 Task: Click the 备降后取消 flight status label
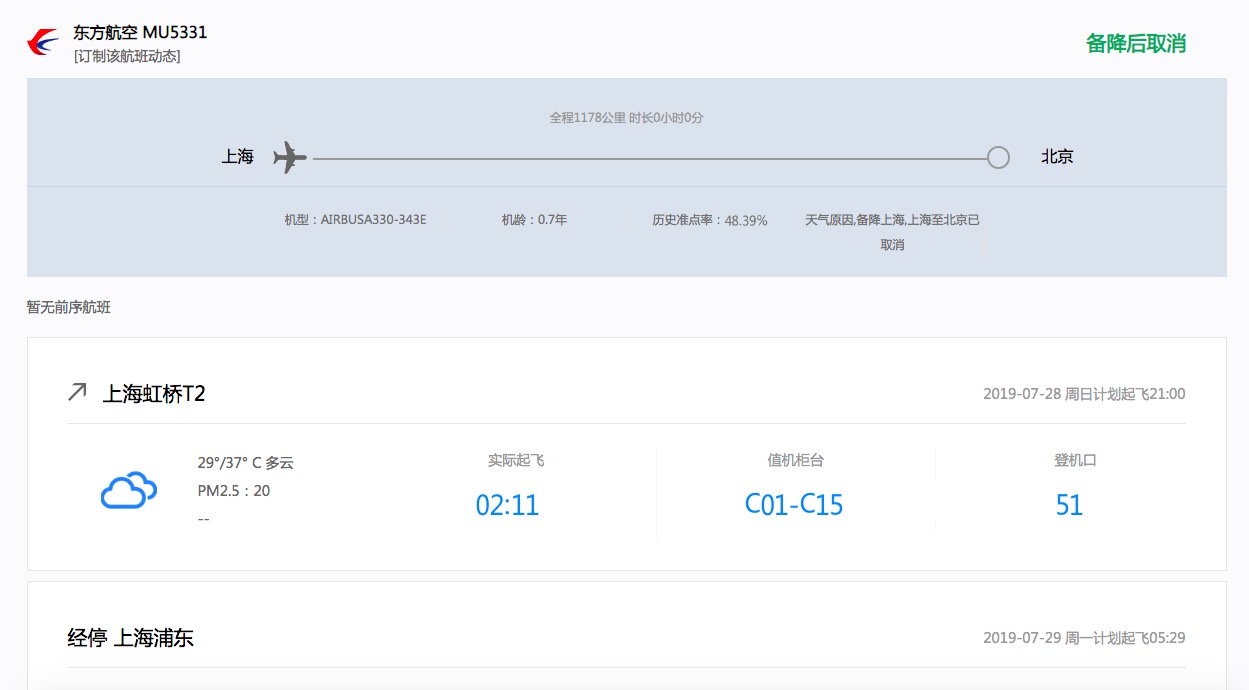pyautogui.click(x=1135, y=44)
